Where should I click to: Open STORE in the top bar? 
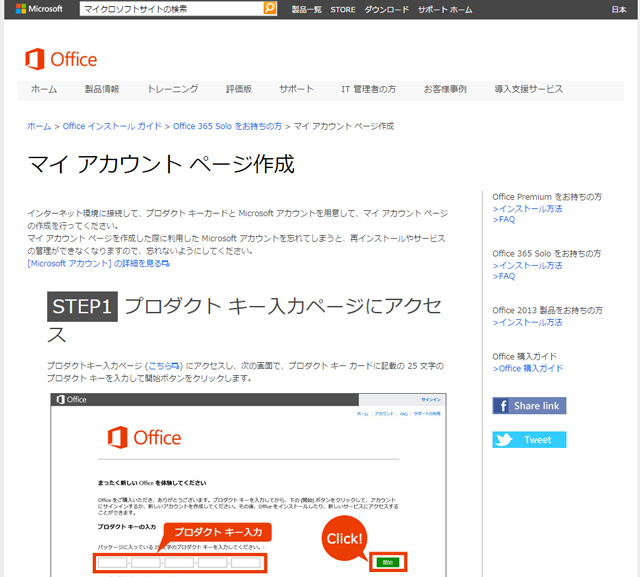(x=342, y=9)
